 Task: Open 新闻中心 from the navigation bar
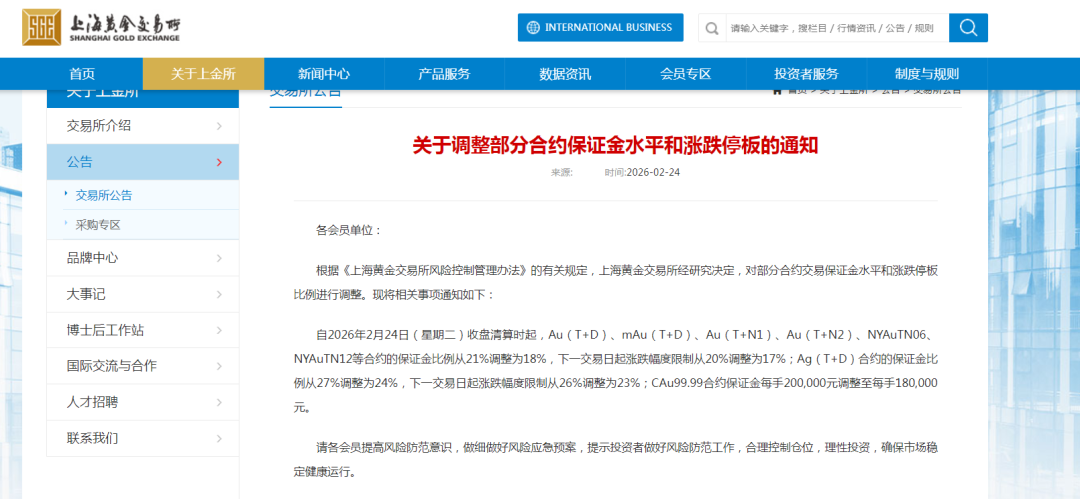[x=324, y=74]
